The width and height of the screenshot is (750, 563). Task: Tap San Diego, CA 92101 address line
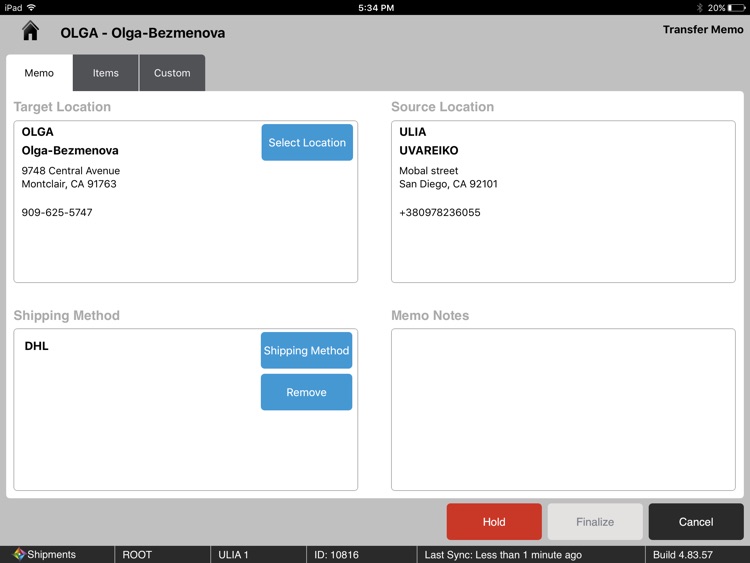tap(448, 184)
